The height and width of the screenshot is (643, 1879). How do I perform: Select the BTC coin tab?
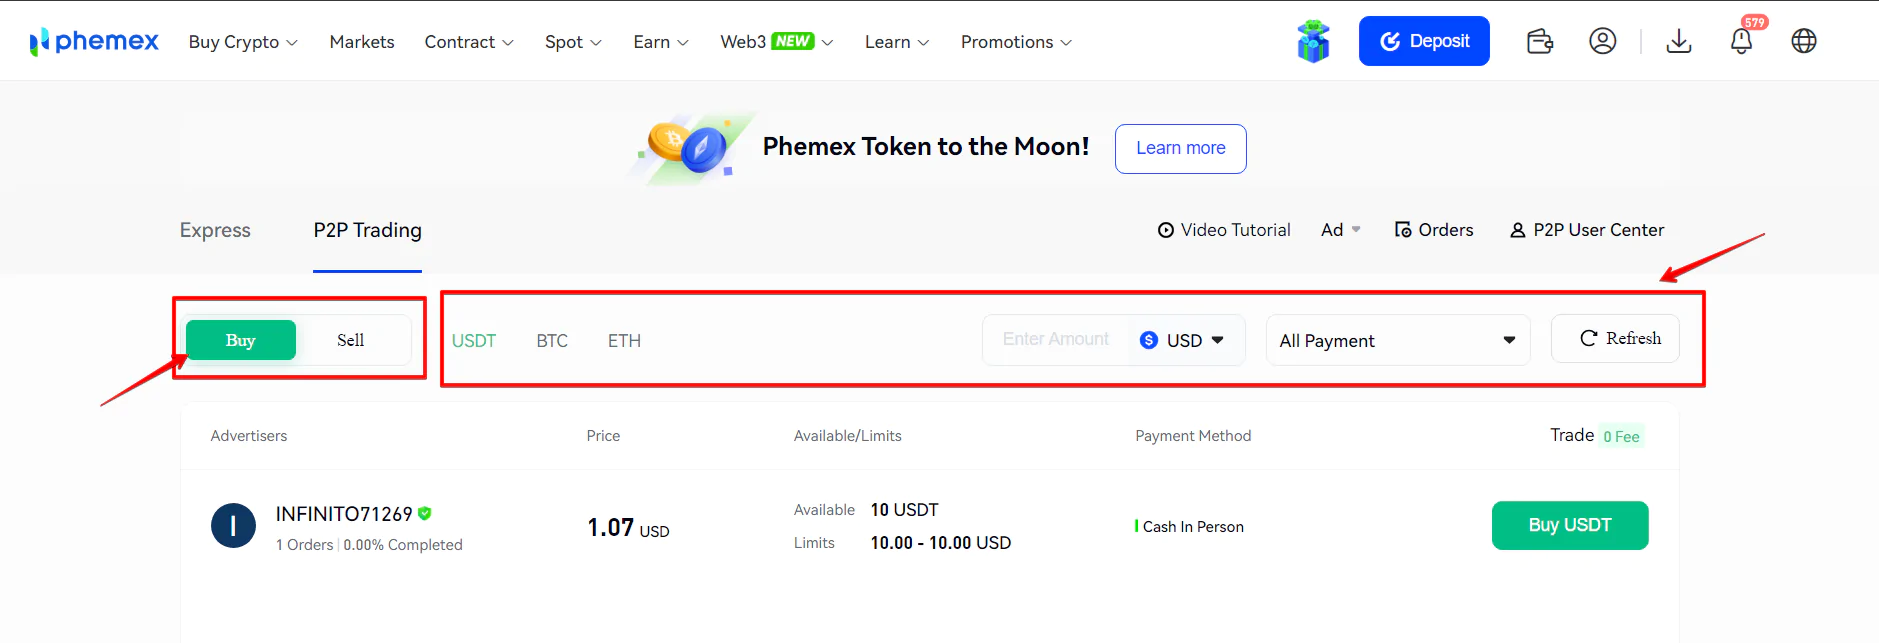click(552, 341)
